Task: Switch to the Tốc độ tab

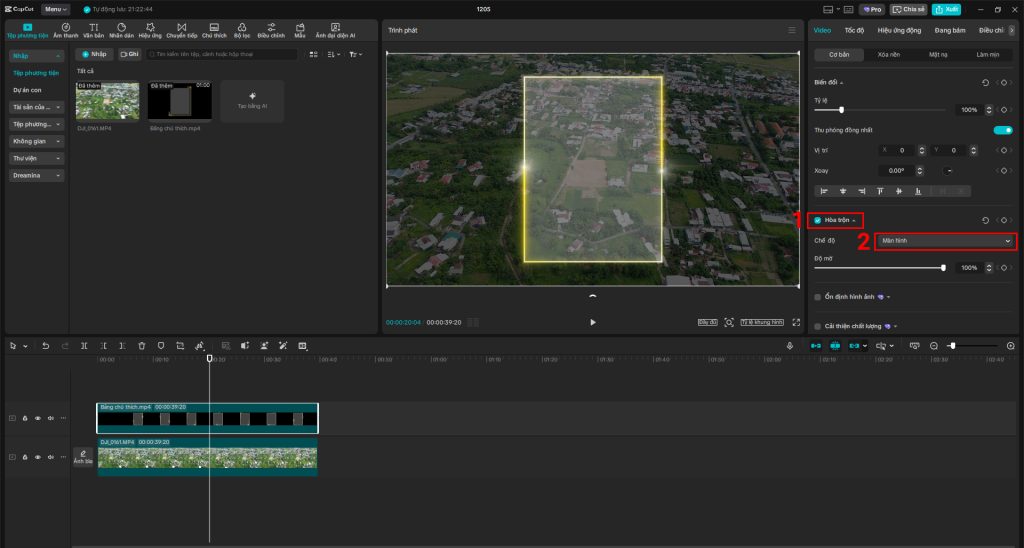Action: [x=854, y=31]
